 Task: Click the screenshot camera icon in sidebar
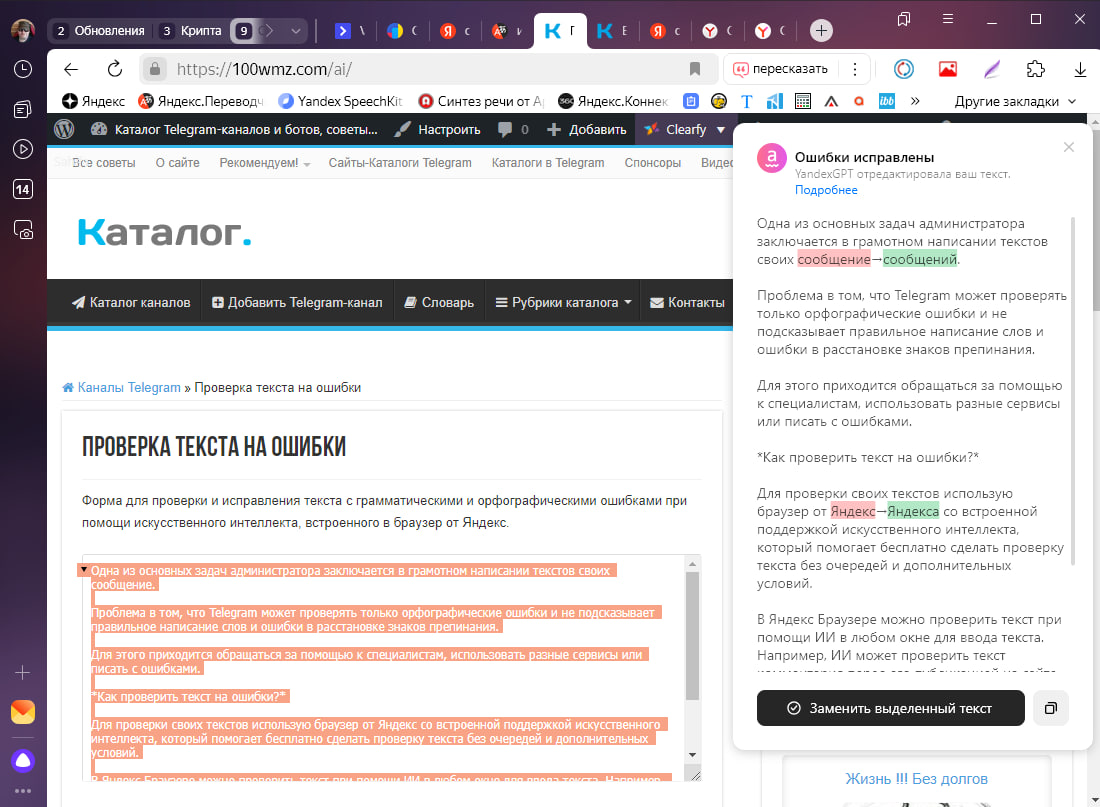coord(23,229)
